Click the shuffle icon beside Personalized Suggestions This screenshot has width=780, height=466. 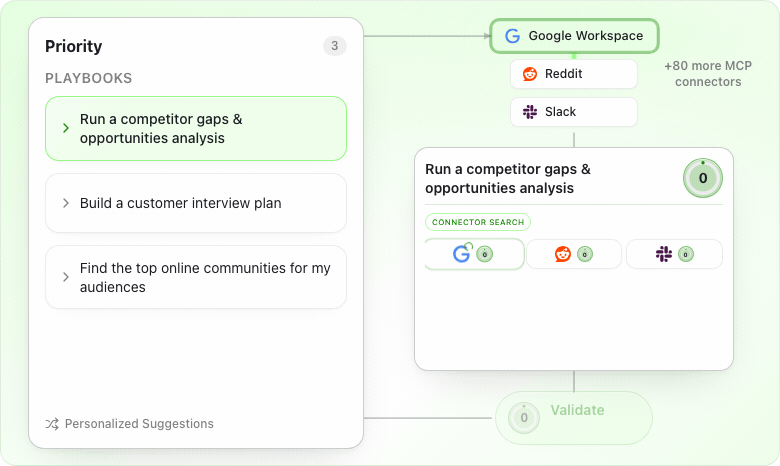(52, 424)
